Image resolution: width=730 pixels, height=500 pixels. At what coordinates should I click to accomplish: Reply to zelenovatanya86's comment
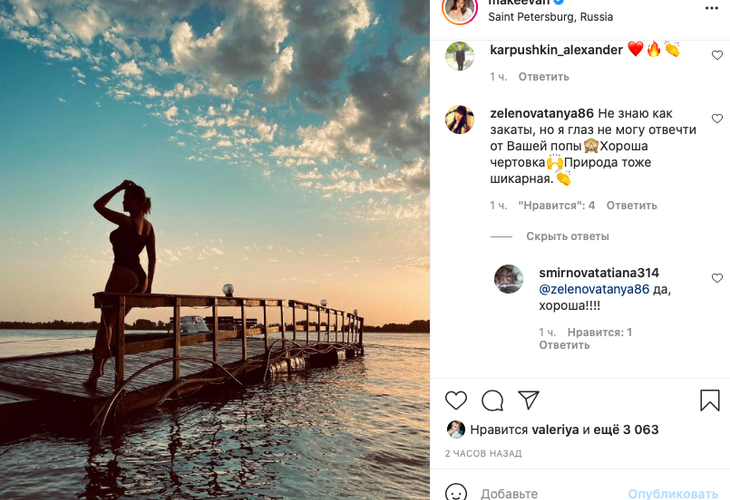631,205
